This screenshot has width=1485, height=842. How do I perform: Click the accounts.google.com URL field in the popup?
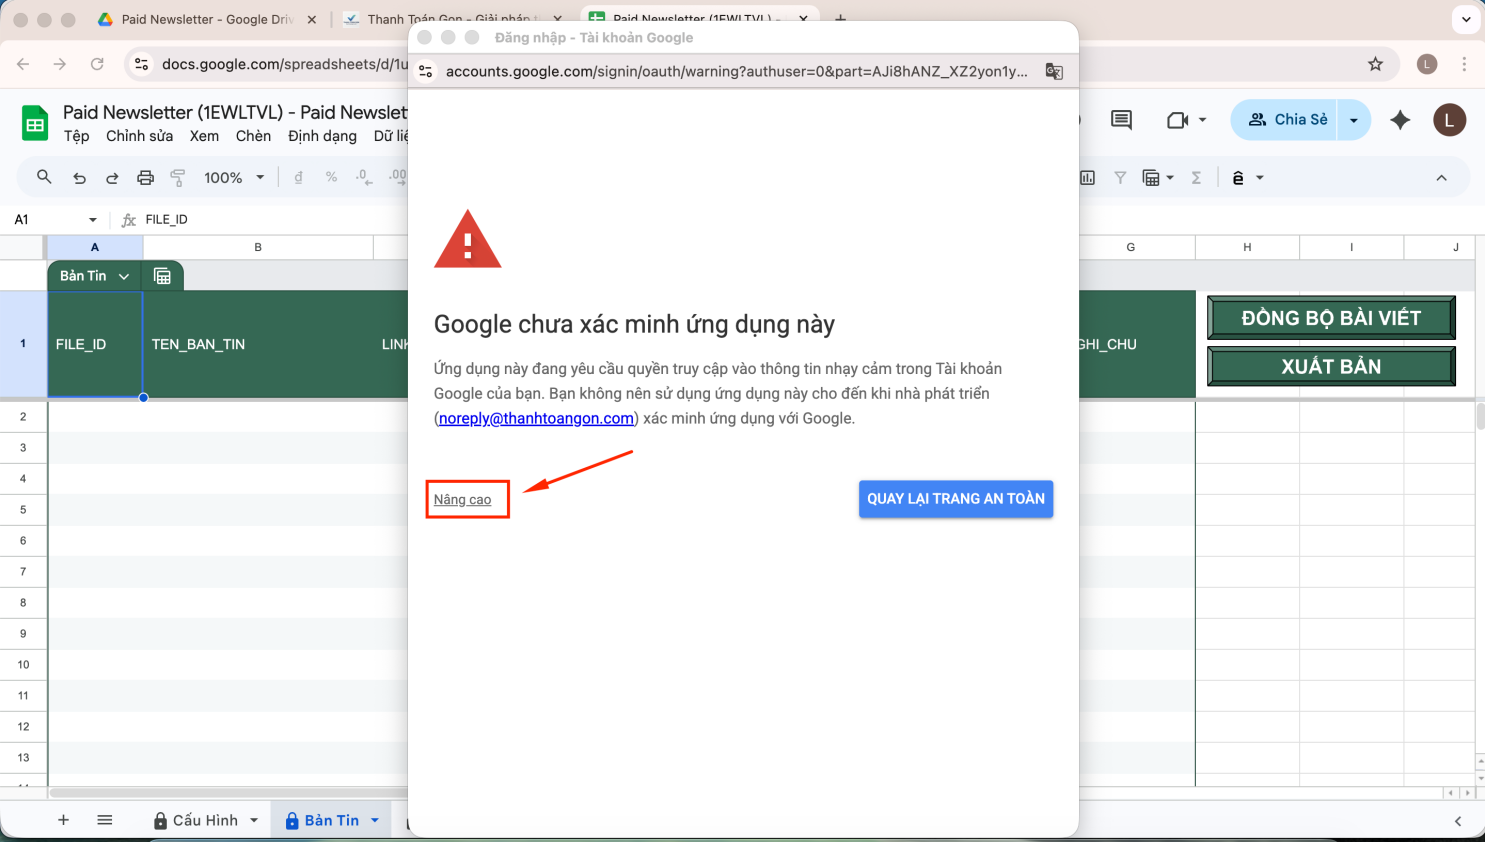736,71
